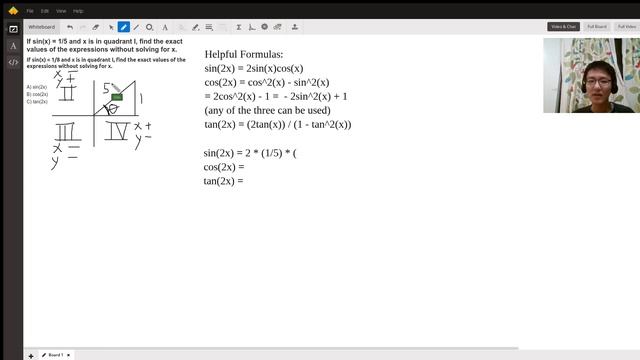Click the Sigma equation tool

point(239,27)
